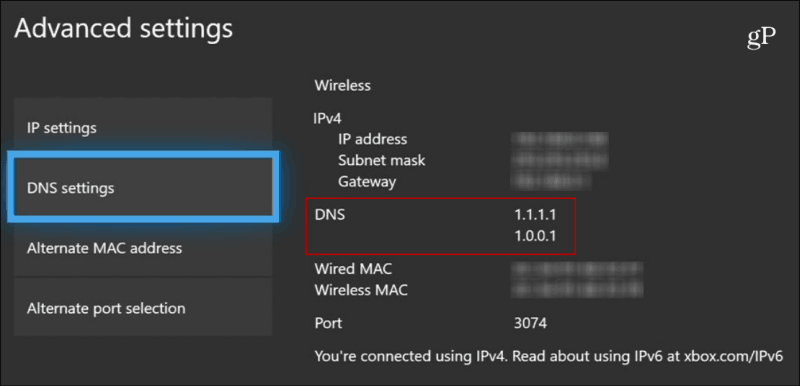Click the Advanced settings heading

pyautogui.click(x=123, y=29)
